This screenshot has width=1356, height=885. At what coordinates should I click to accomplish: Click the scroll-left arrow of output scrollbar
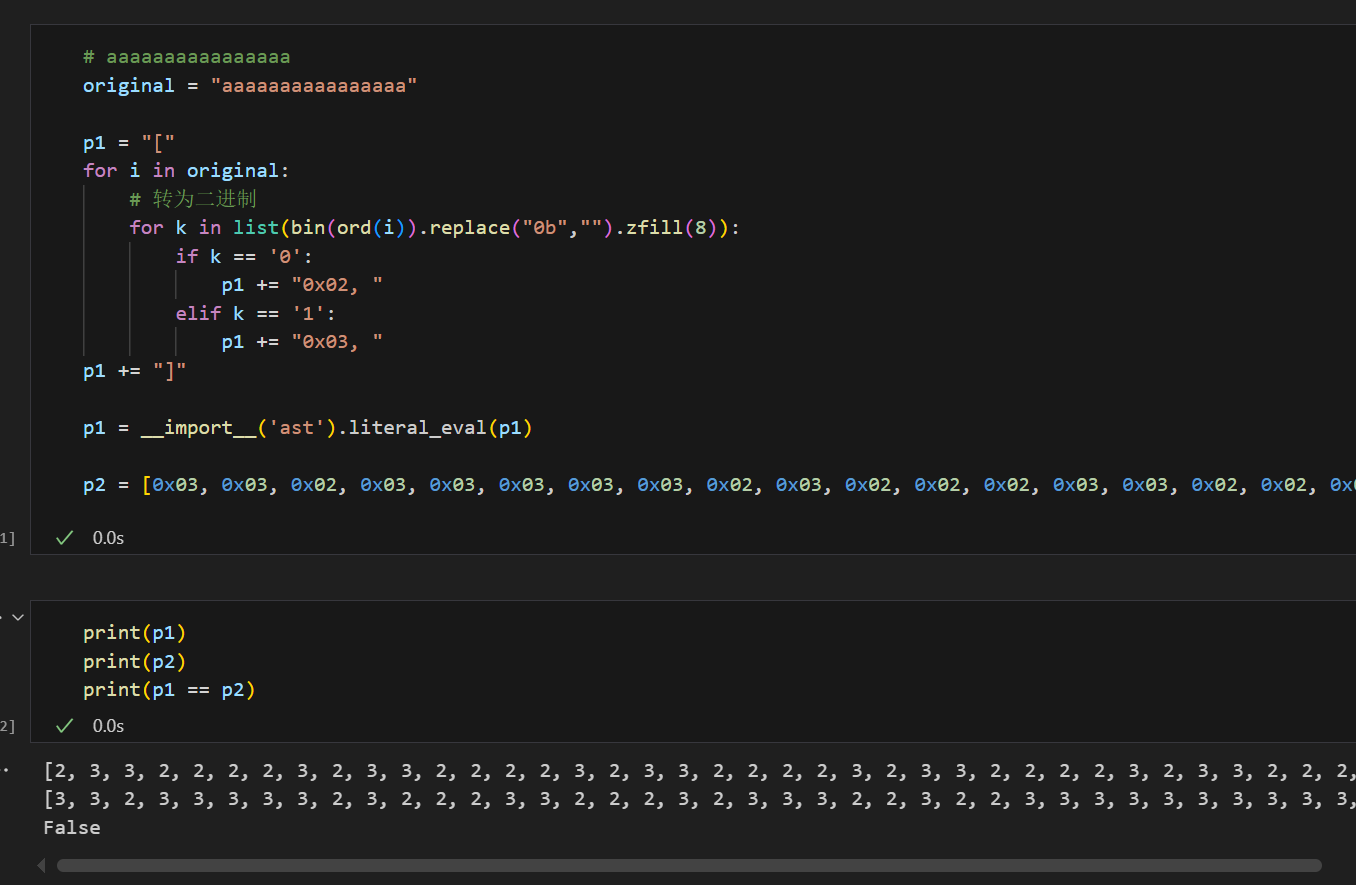pos(41,865)
